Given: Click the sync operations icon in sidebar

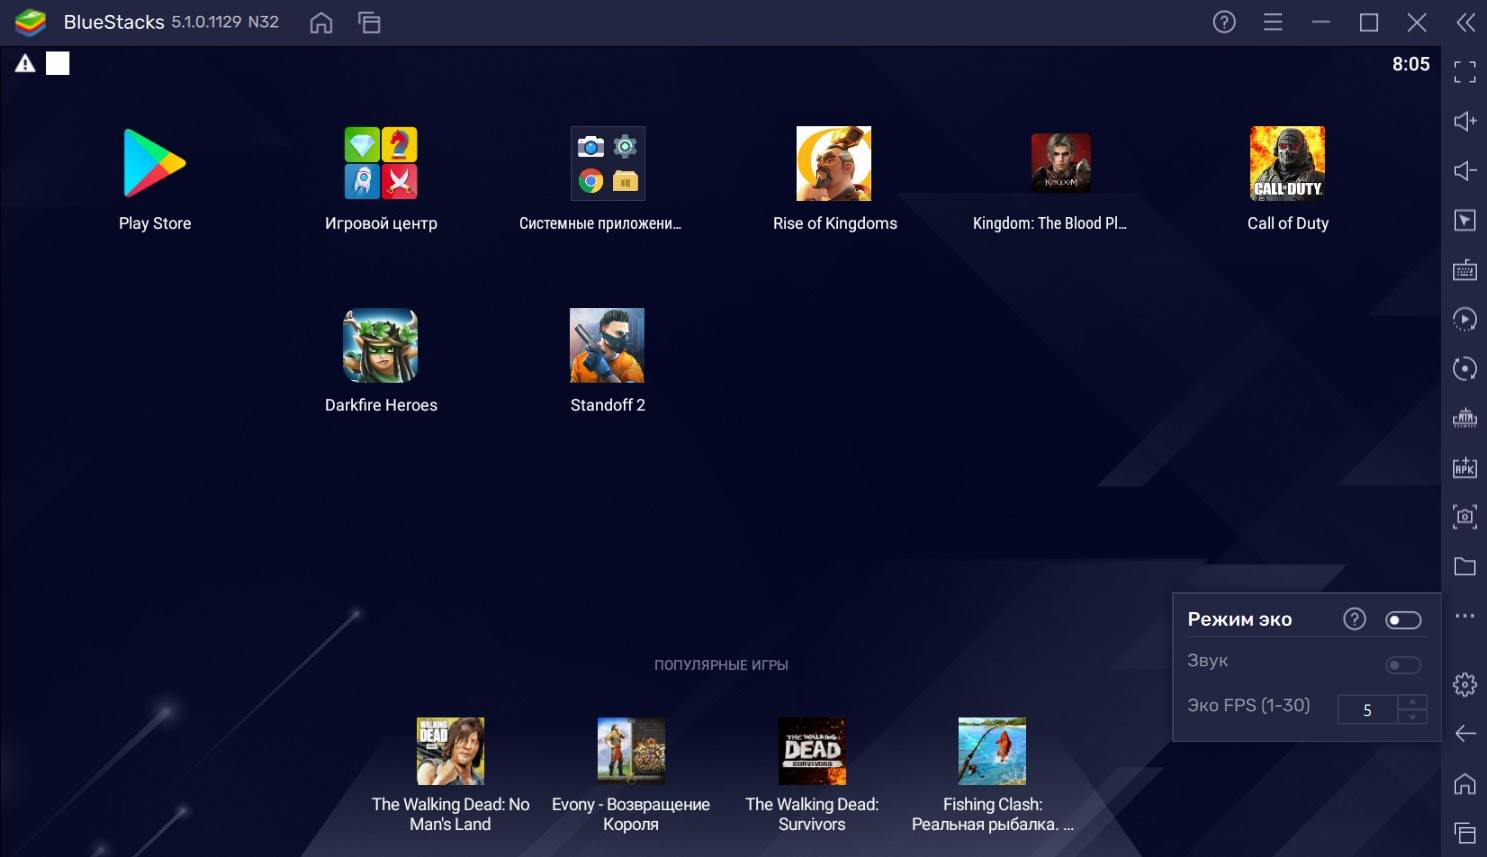Looking at the screenshot, I should coord(1465,368).
